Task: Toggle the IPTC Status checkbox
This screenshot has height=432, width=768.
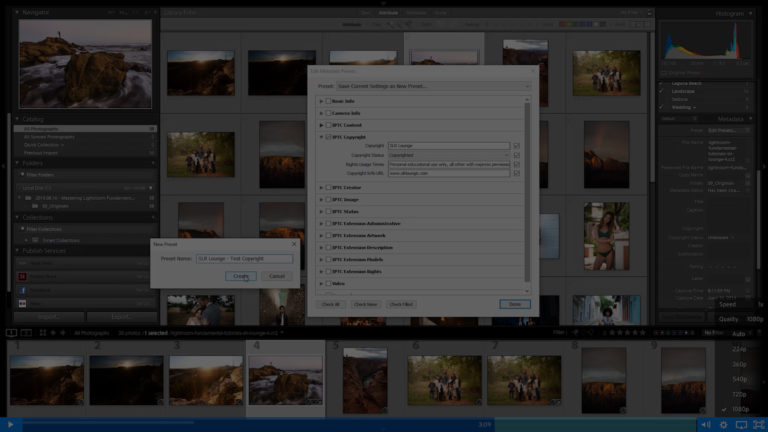Action: [x=329, y=212]
